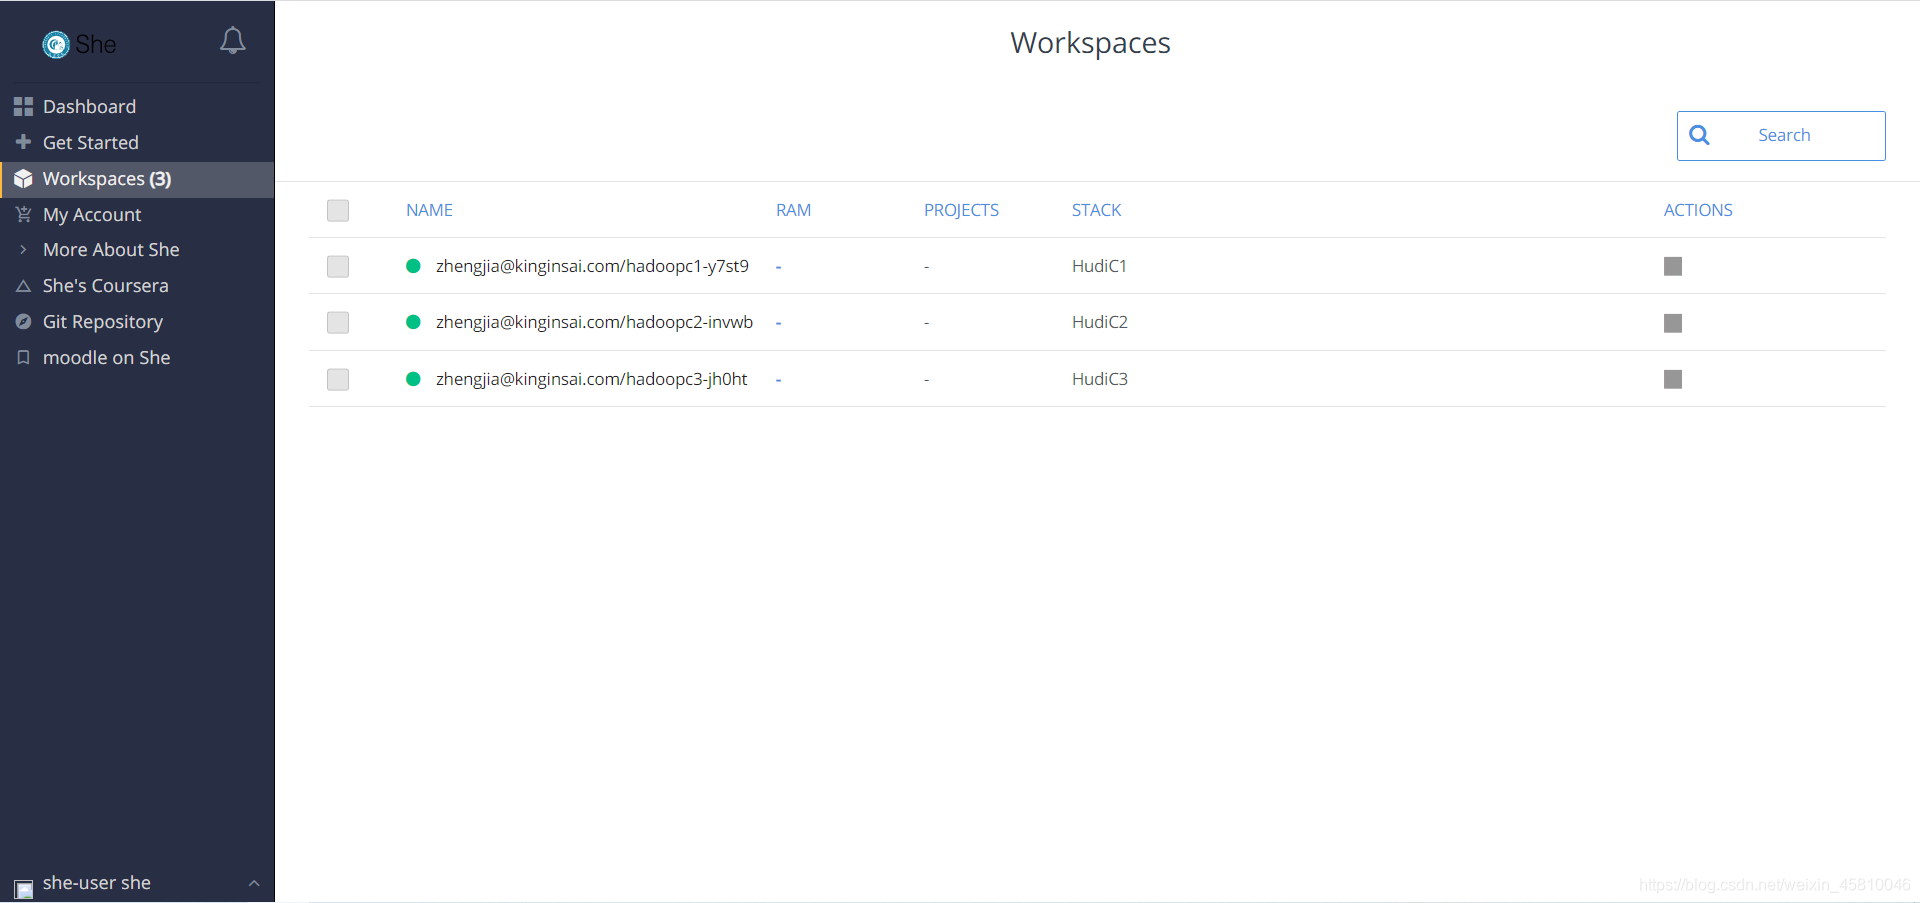Open Get Started in sidebar
Image resolution: width=1920 pixels, height=903 pixels.
coord(137,142)
